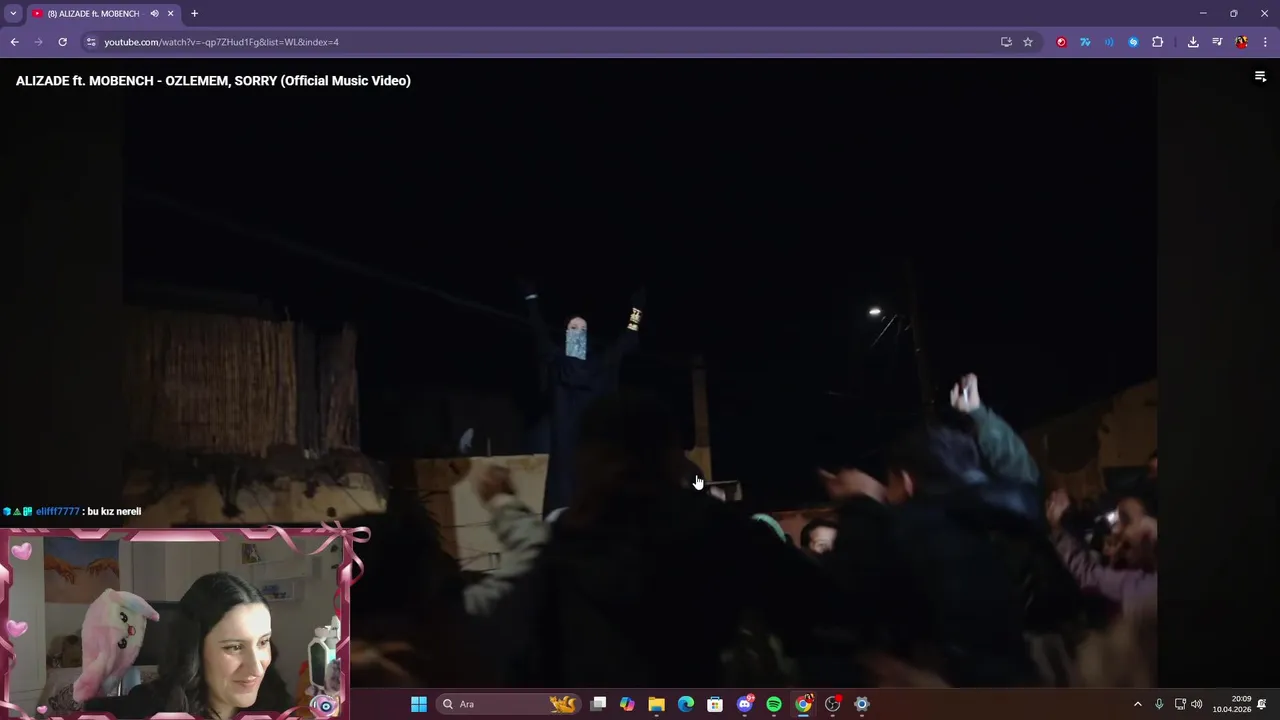
Task: Mute the tab's audio speaker icon
Action: (x=154, y=14)
